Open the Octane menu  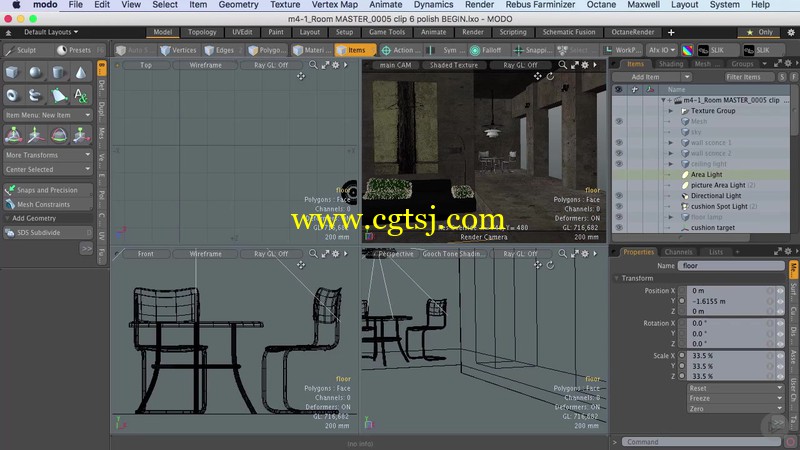coord(601,5)
